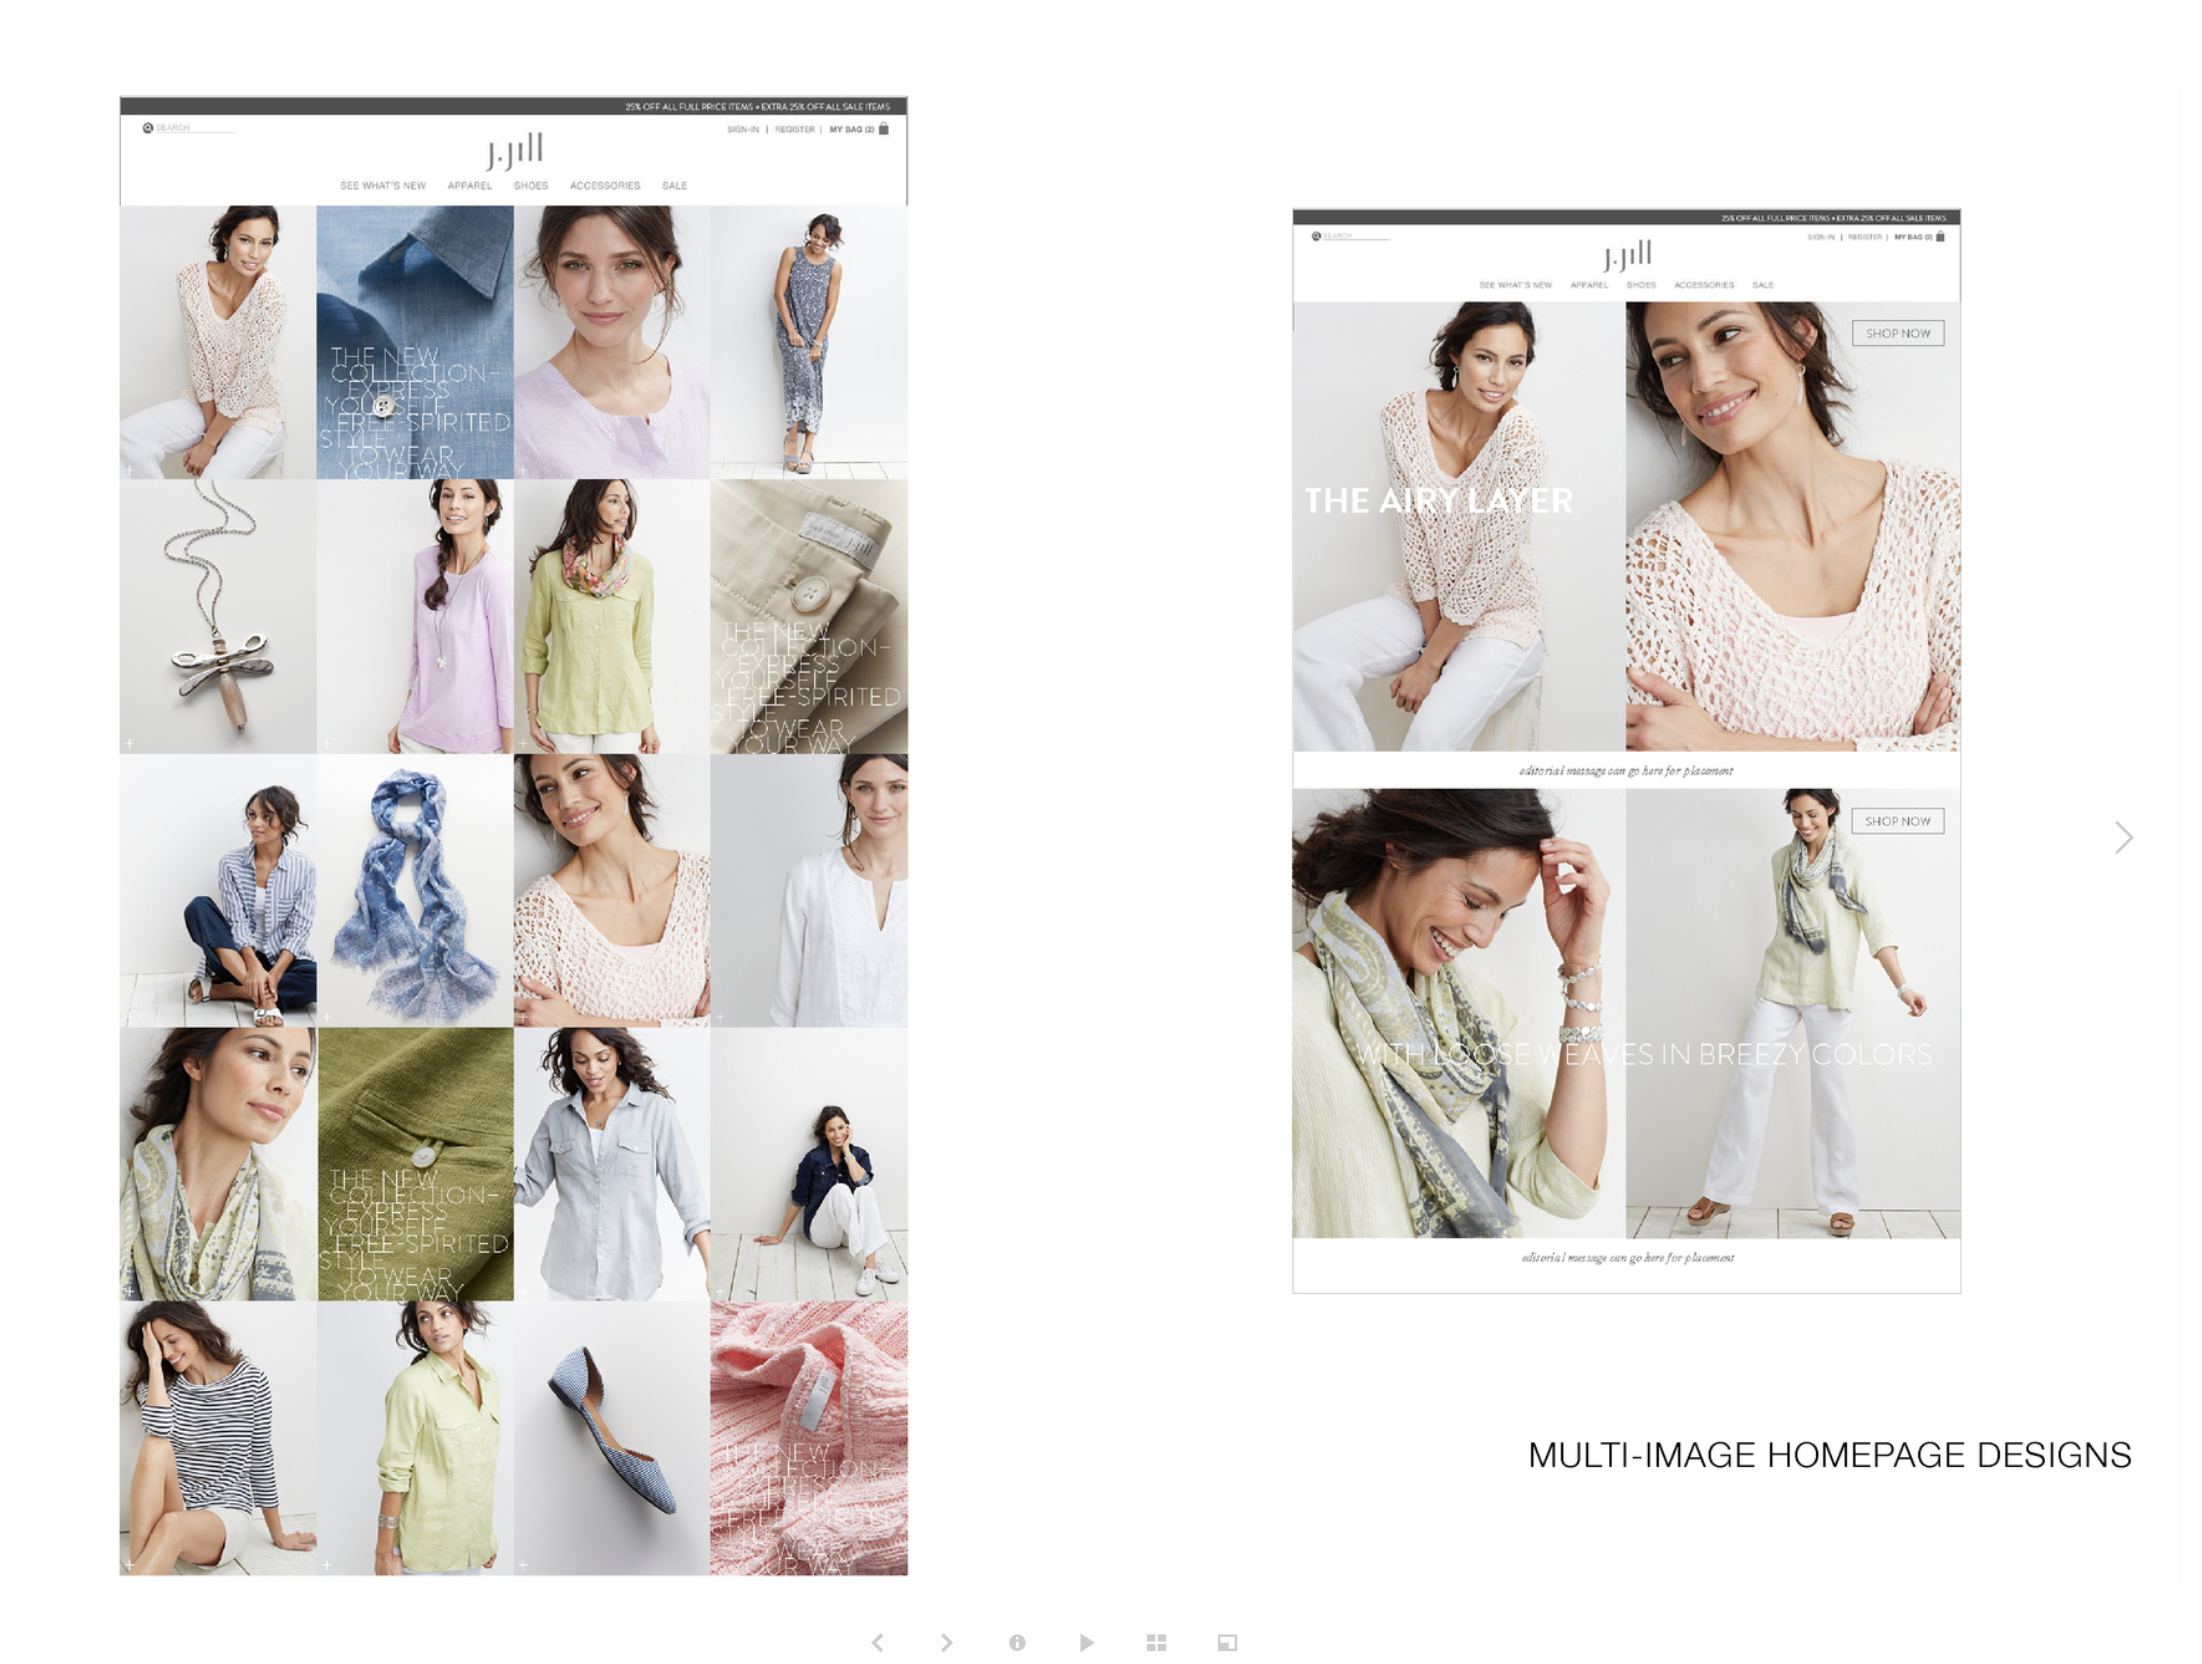Click the SIGN-IN link on right mockup
The height and width of the screenshot is (1664, 2202).
(x=1821, y=236)
